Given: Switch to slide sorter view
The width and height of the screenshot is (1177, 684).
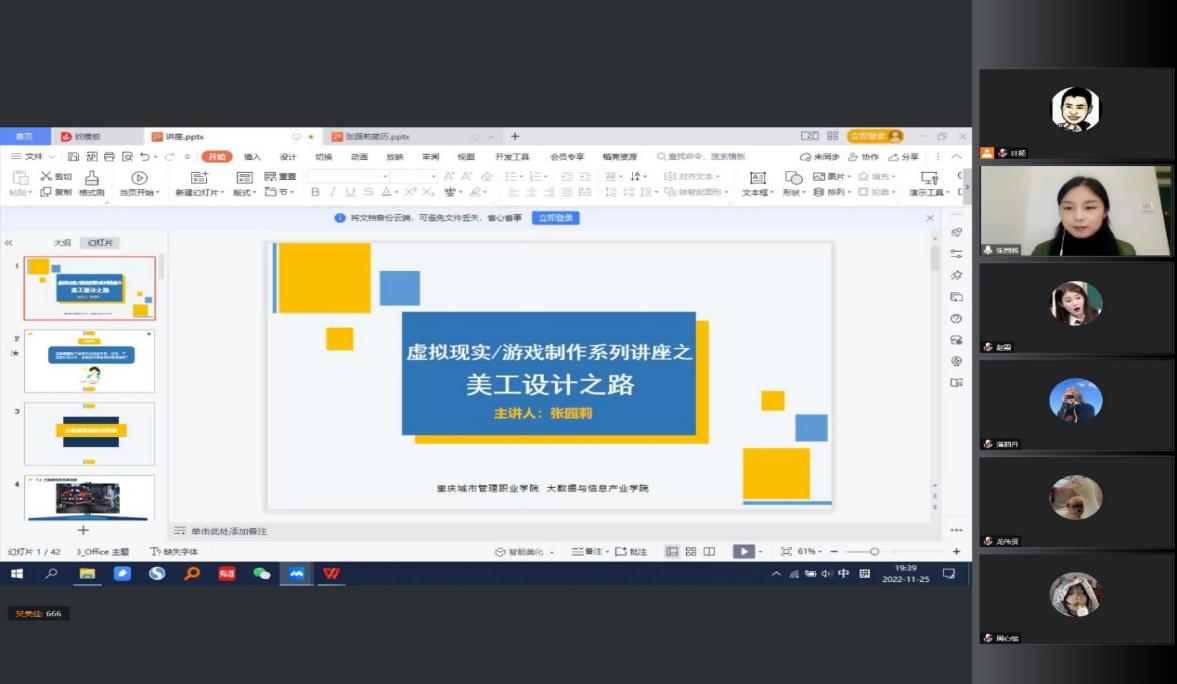Looking at the screenshot, I should (691, 552).
